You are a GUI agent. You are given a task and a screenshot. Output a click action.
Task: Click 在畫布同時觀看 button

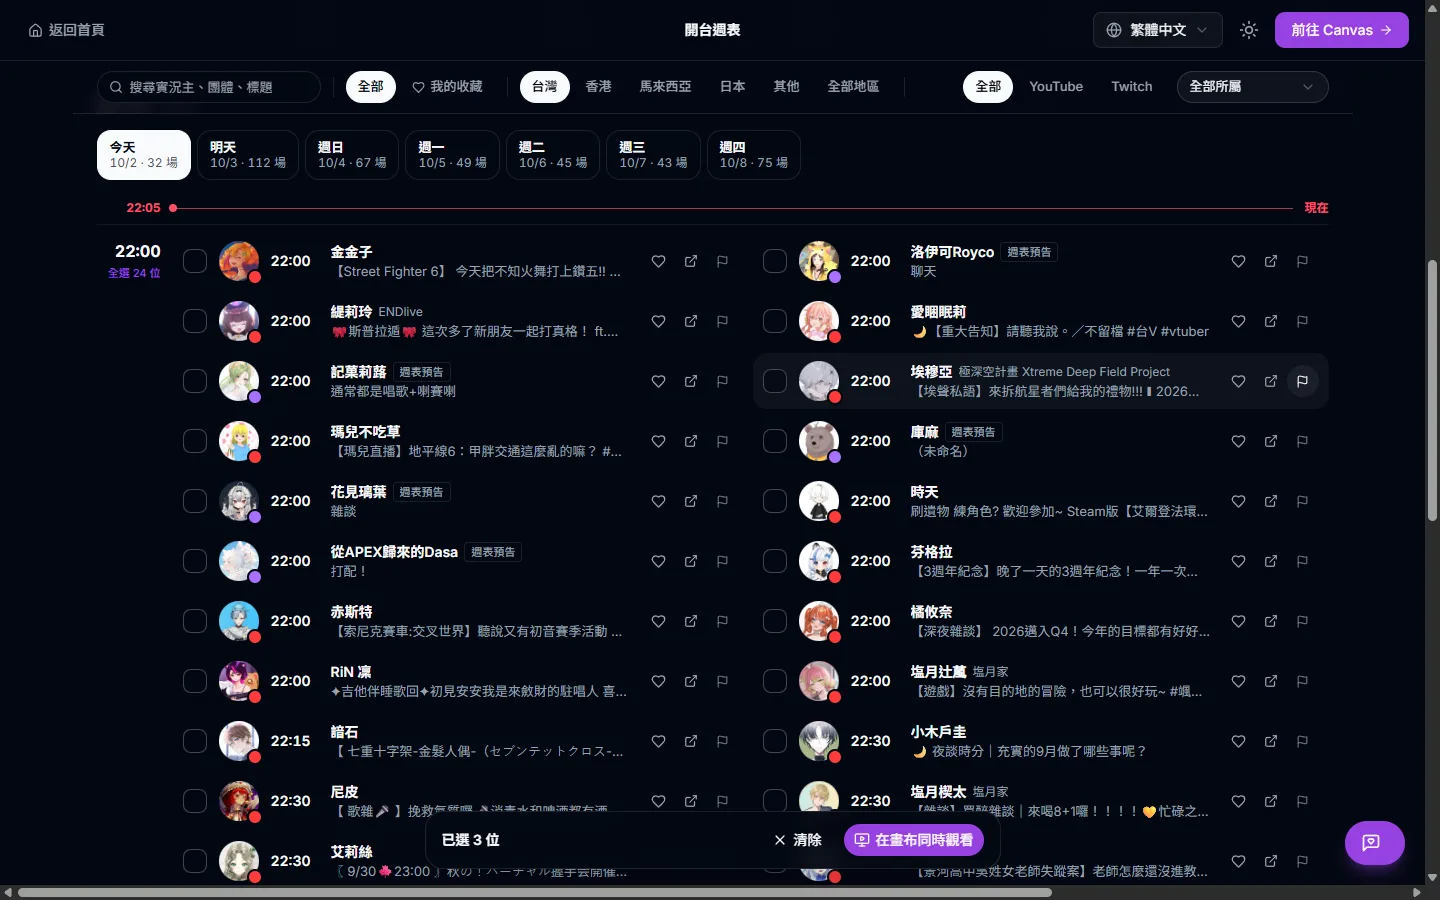tap(914, 840)
